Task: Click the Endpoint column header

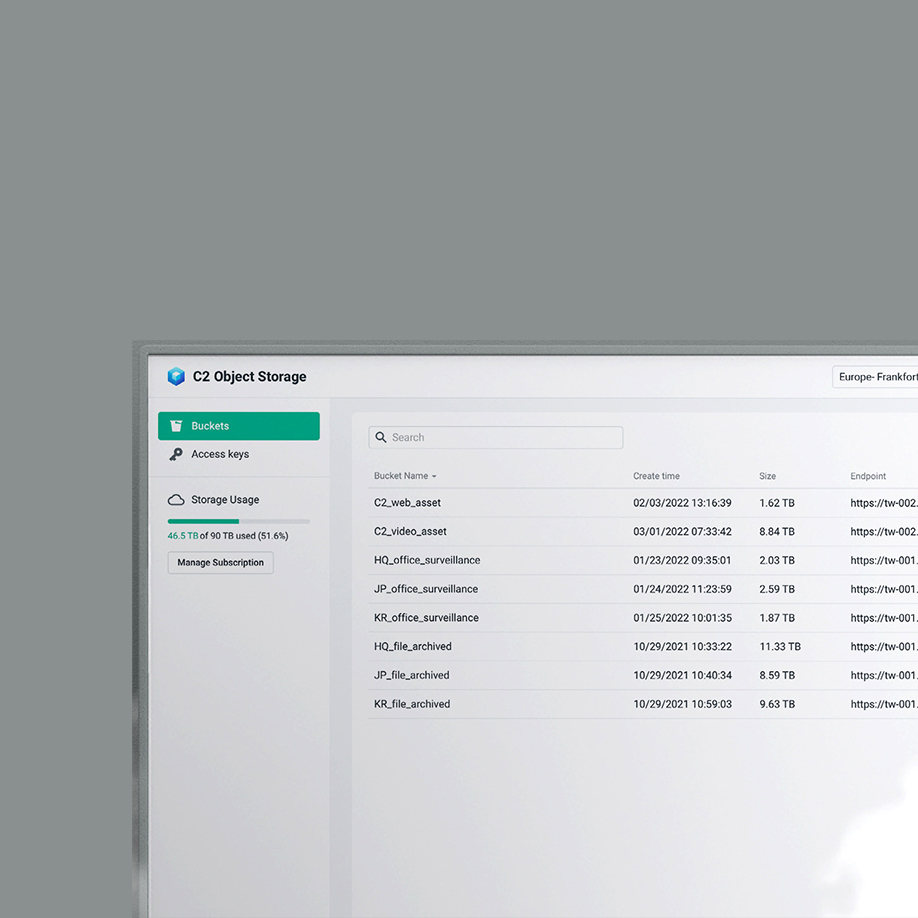Action: [x=868, y=476]
